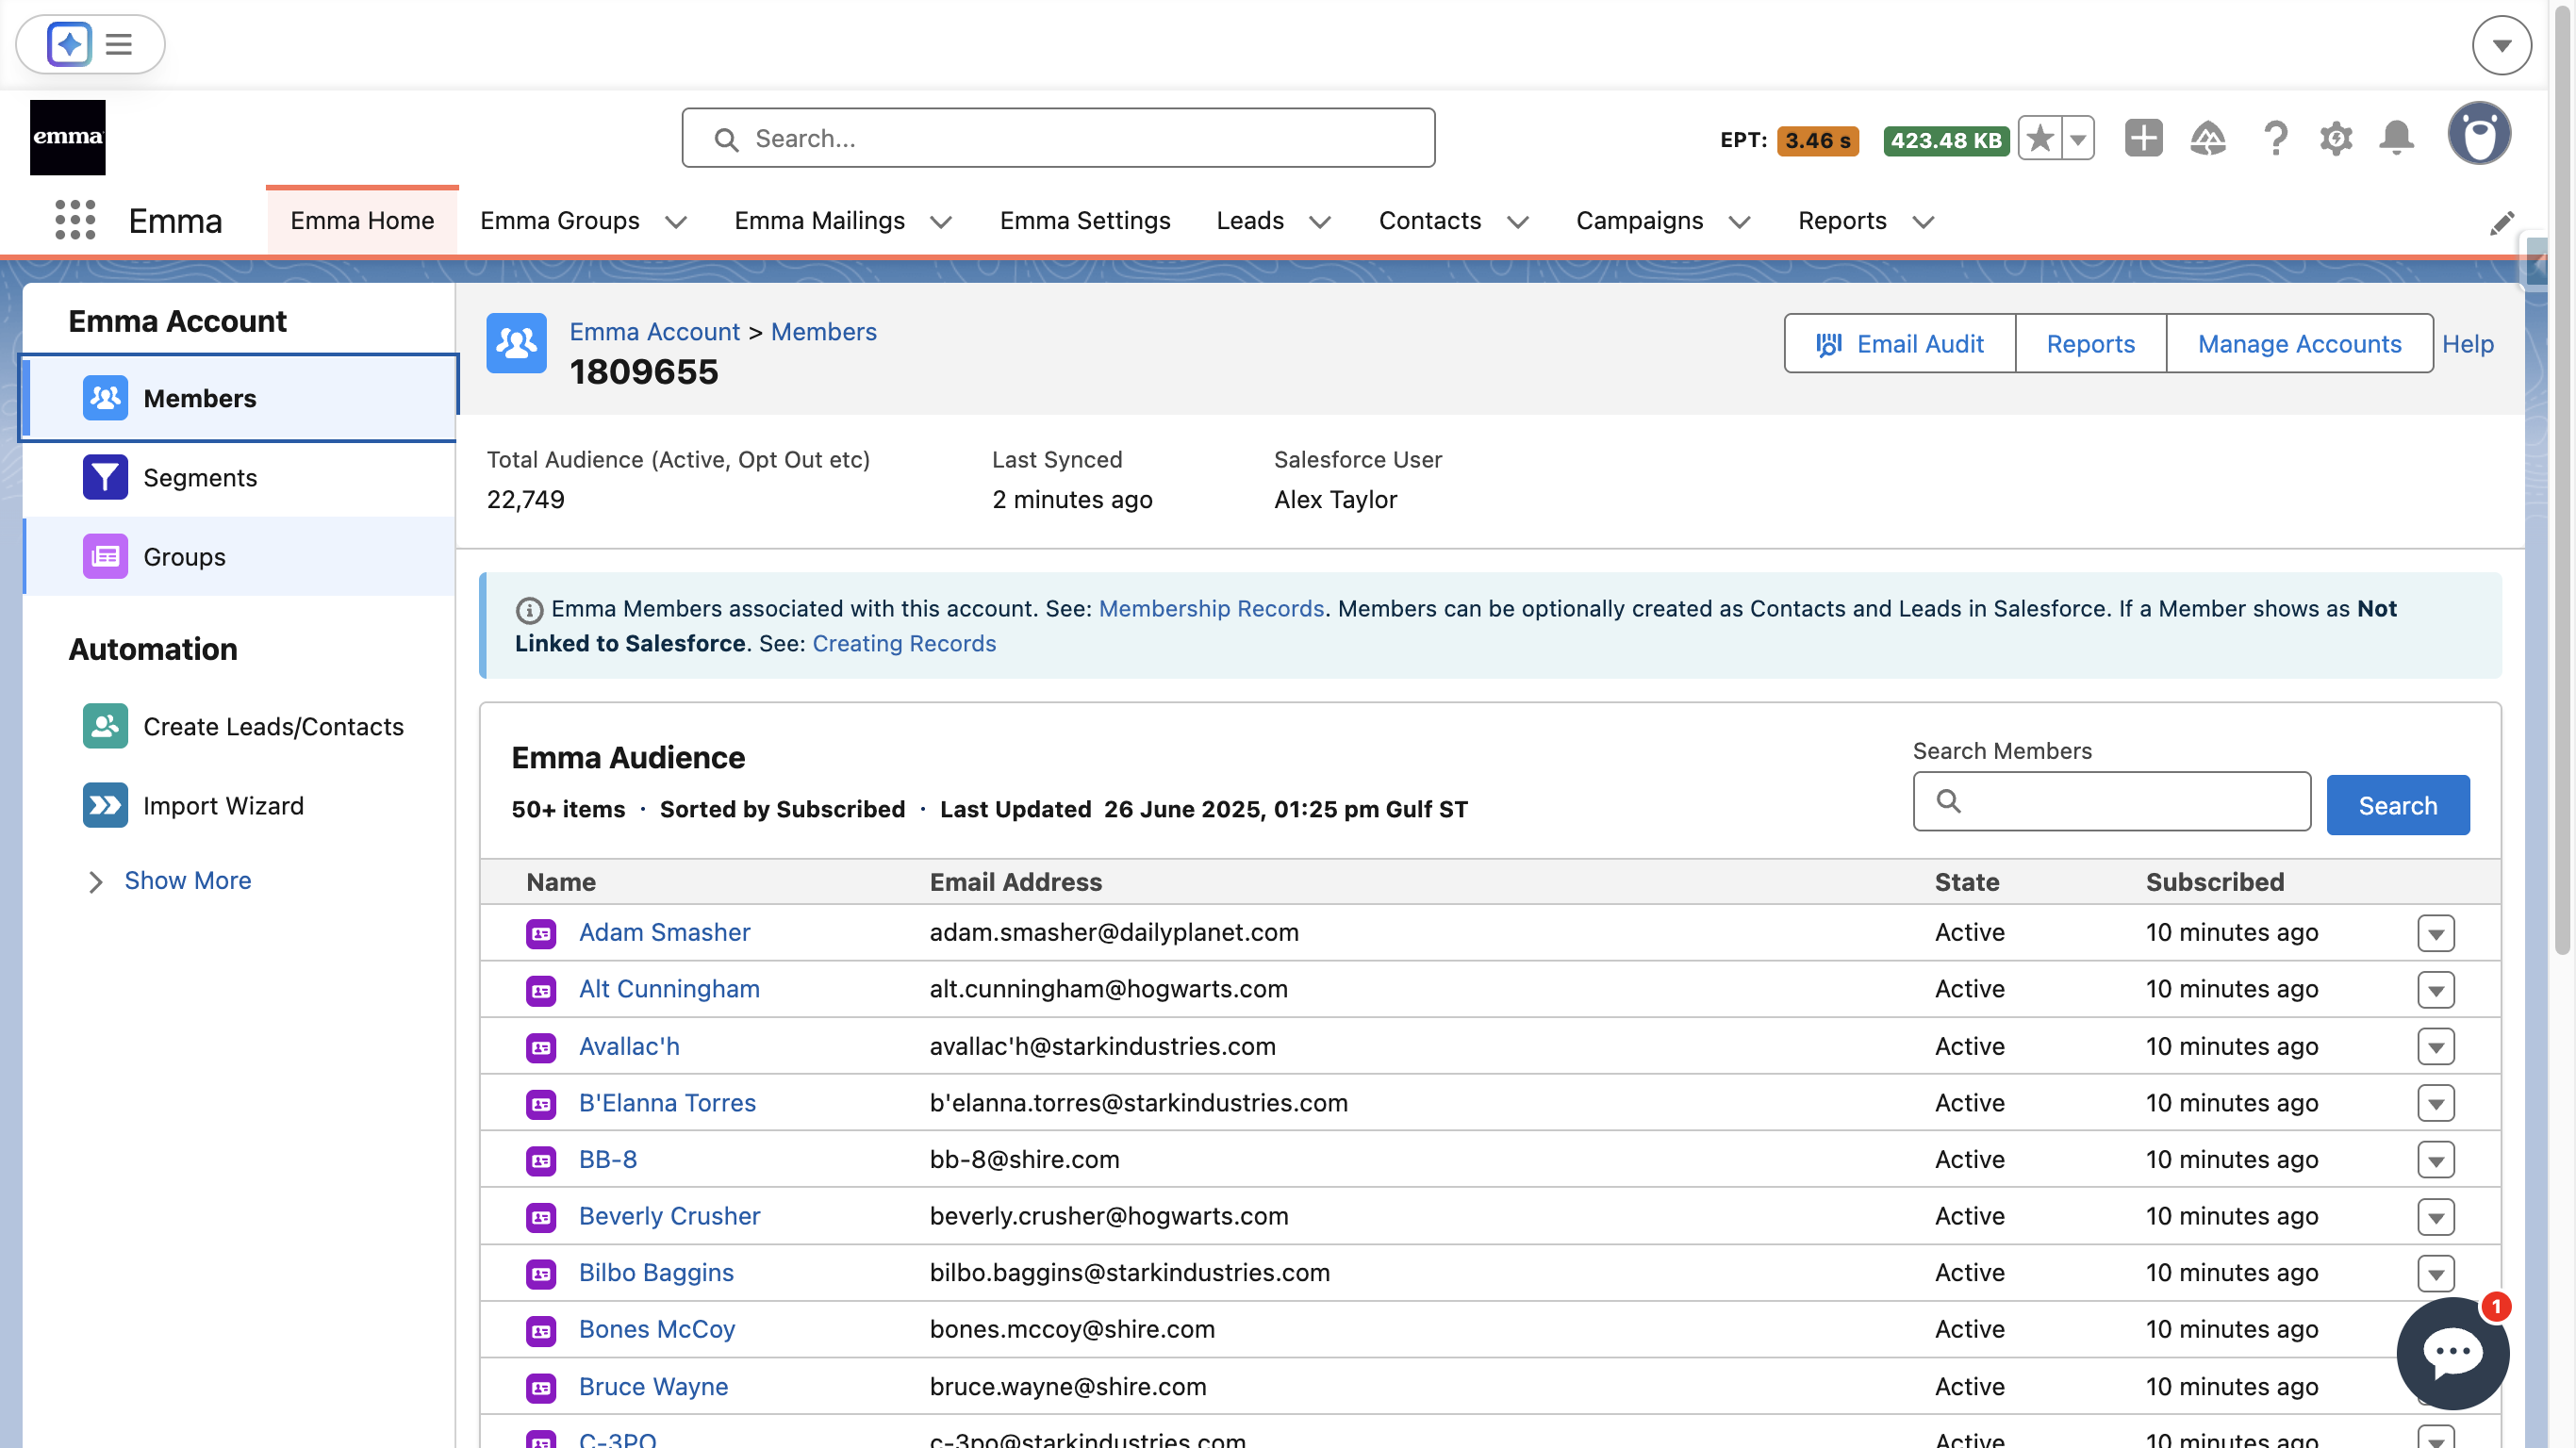Viewport: 2576px width, 1448px height.
Task: Open the Leads tab
Action: pyautogui.click(x=1250, y=220)
